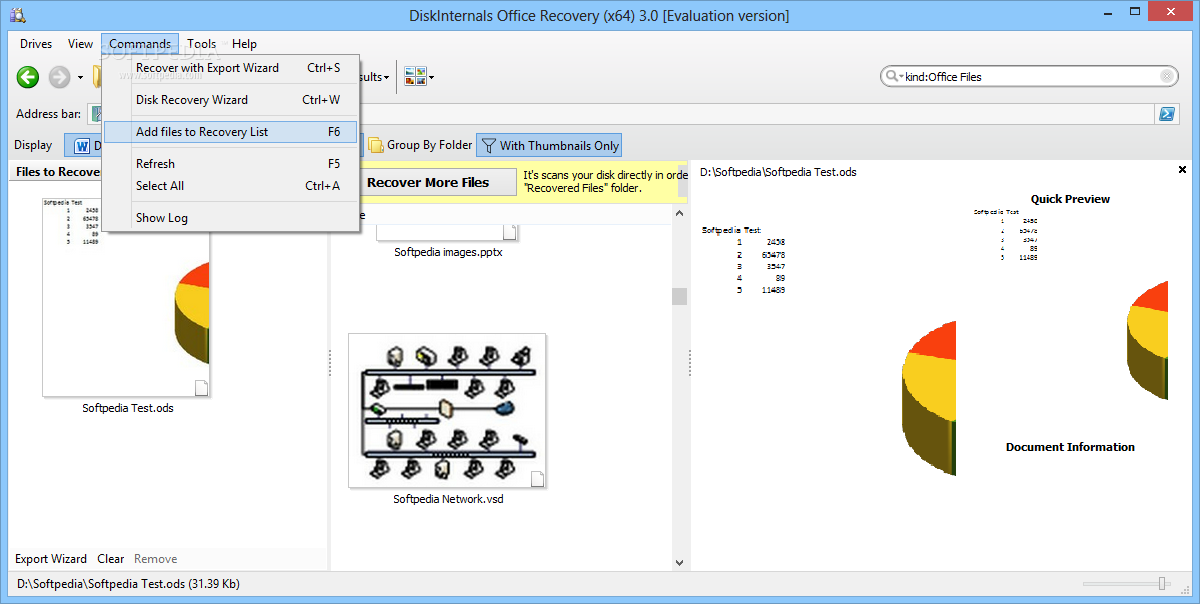Toggle Group By Folder
Viewport: 1200px width, 604px height.
tap(420, 145)
